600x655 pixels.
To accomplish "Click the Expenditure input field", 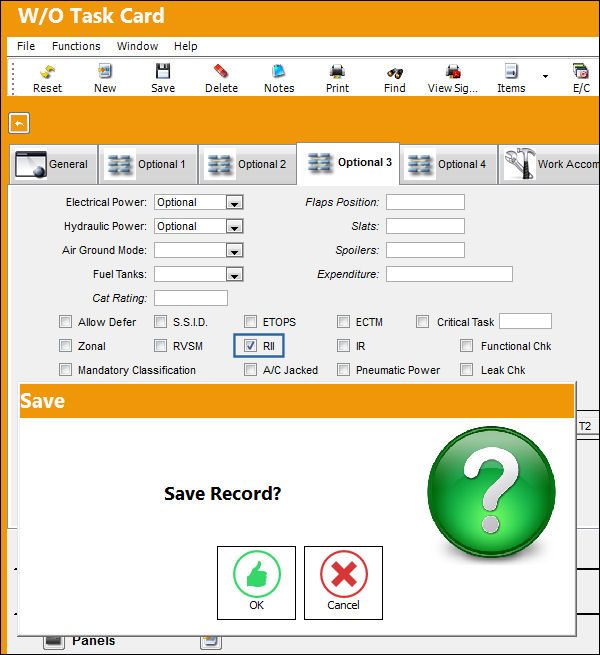I will 449,274.
